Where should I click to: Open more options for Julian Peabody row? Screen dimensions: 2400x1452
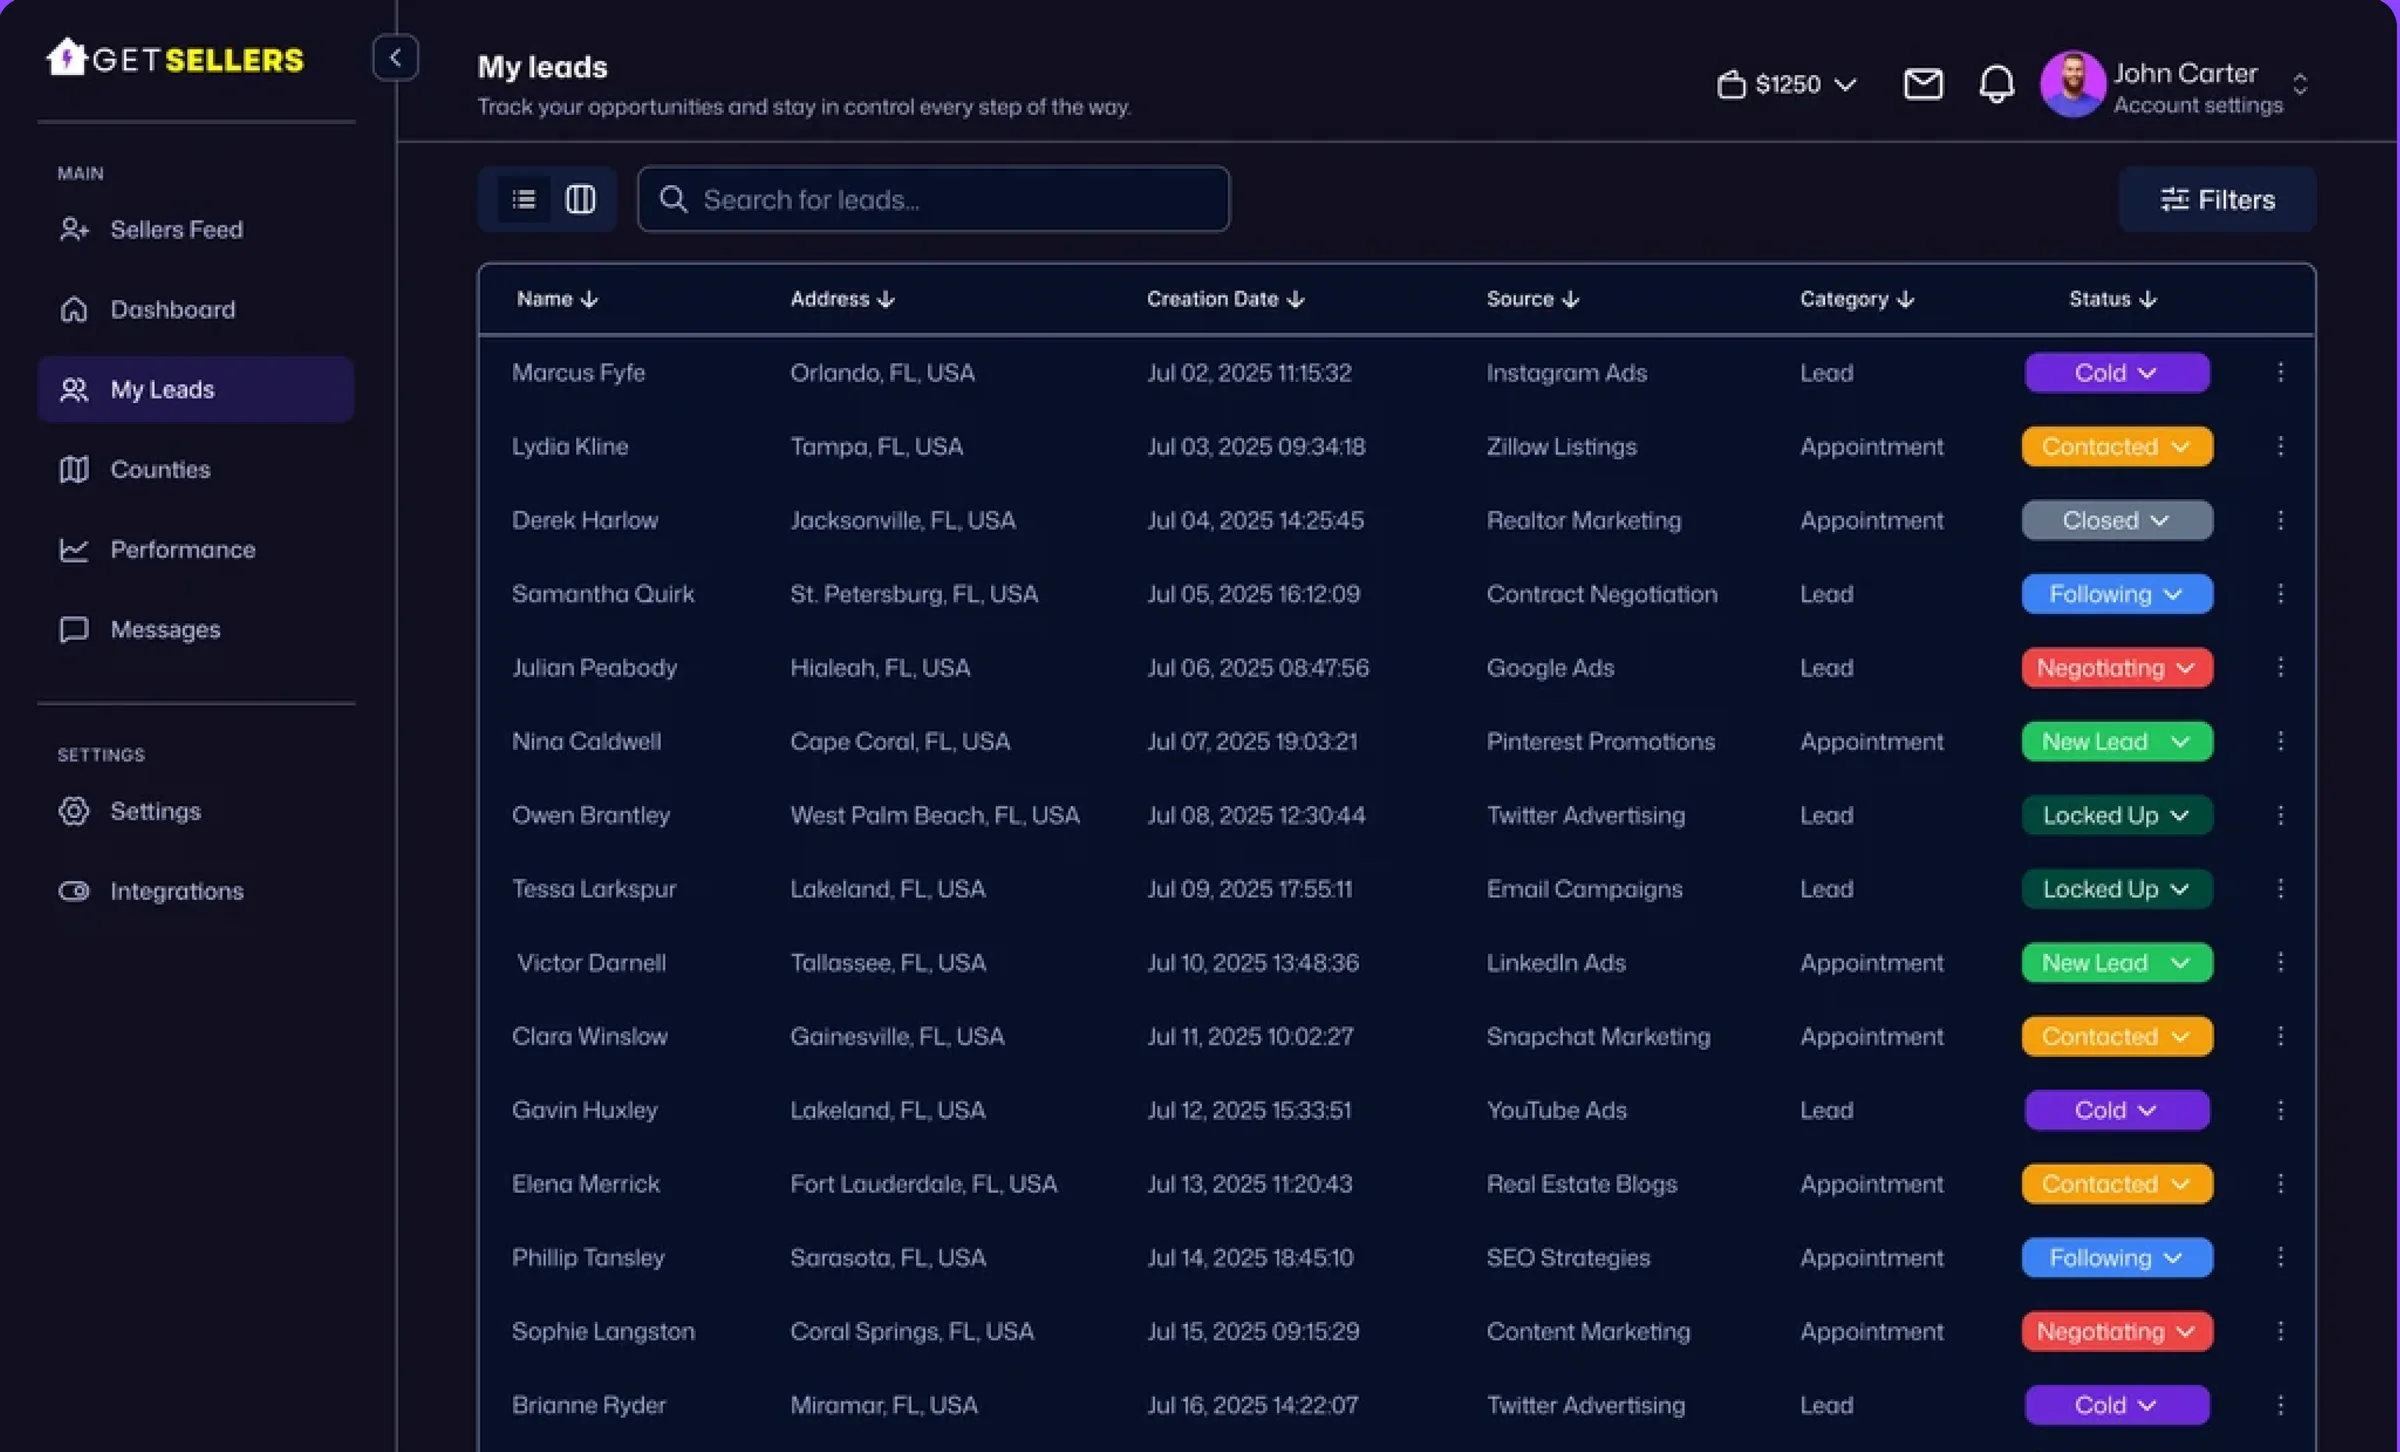(2280, 667)
